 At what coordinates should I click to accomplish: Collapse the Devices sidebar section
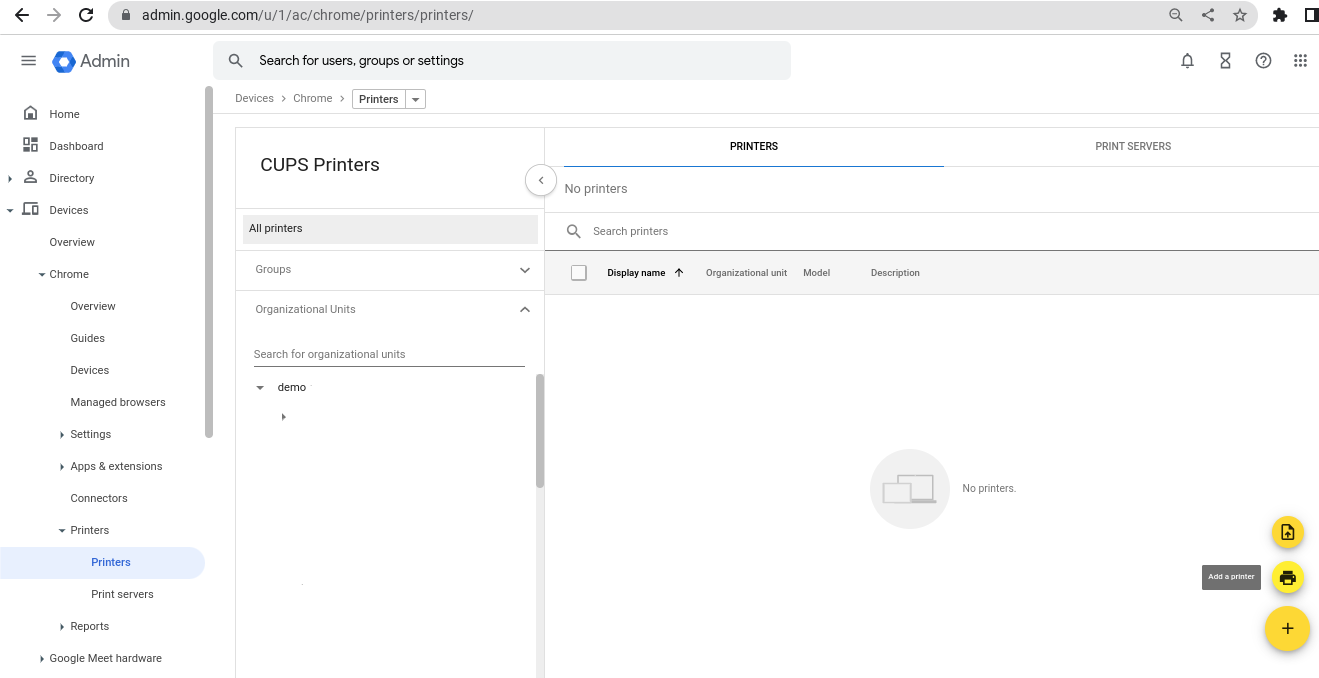[10, 210]
